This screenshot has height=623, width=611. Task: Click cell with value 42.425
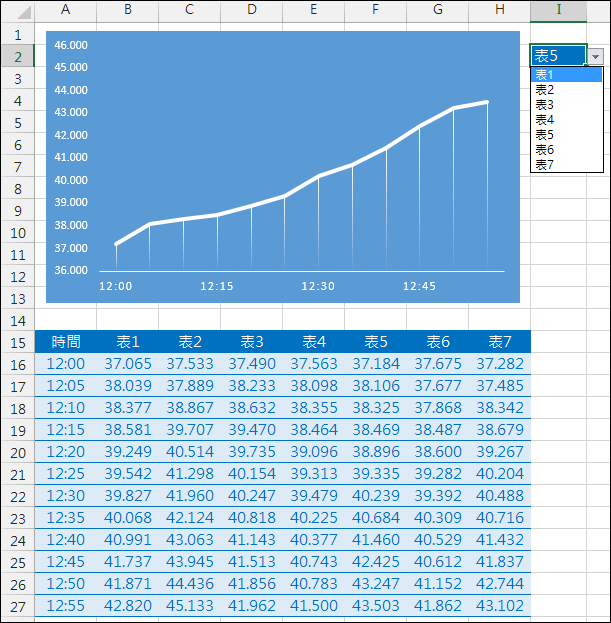(x=375, y=562)
